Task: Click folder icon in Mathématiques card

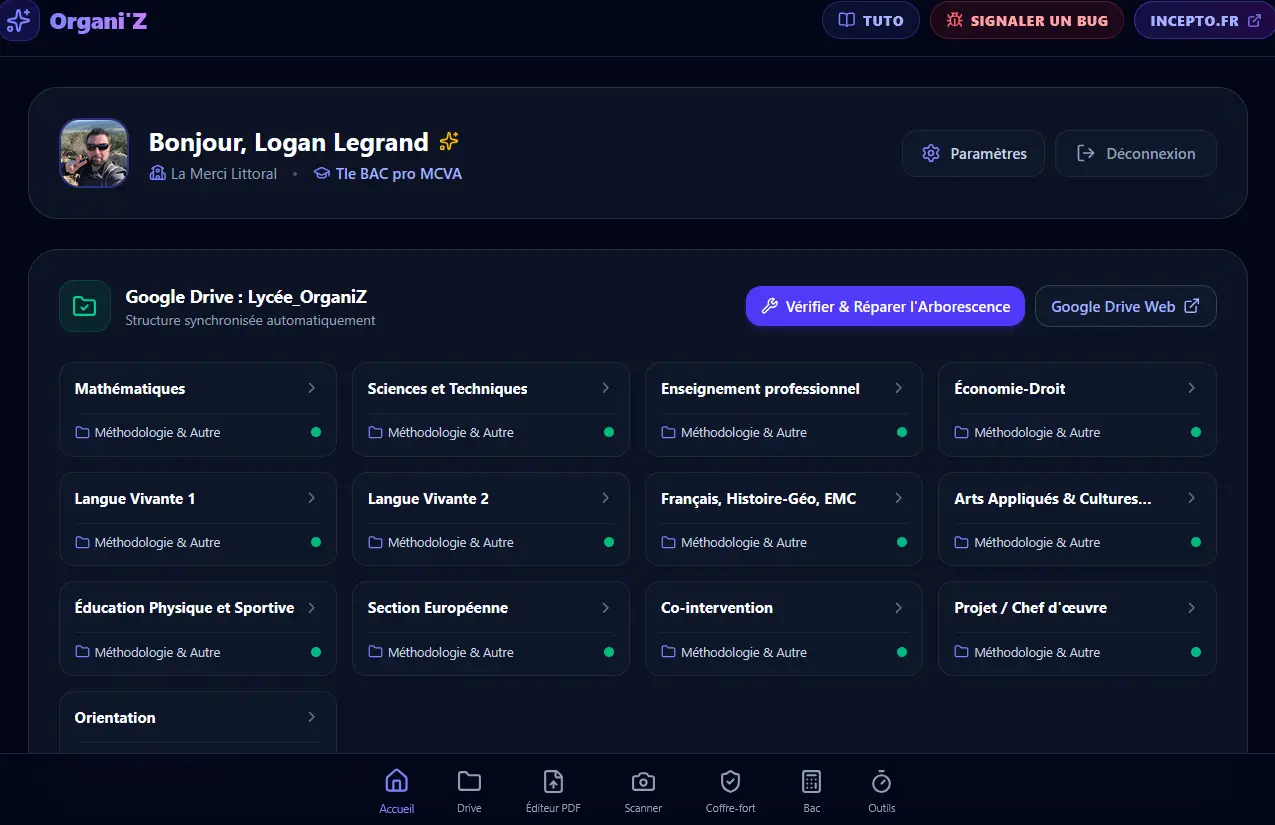Action: click(82, 433)
